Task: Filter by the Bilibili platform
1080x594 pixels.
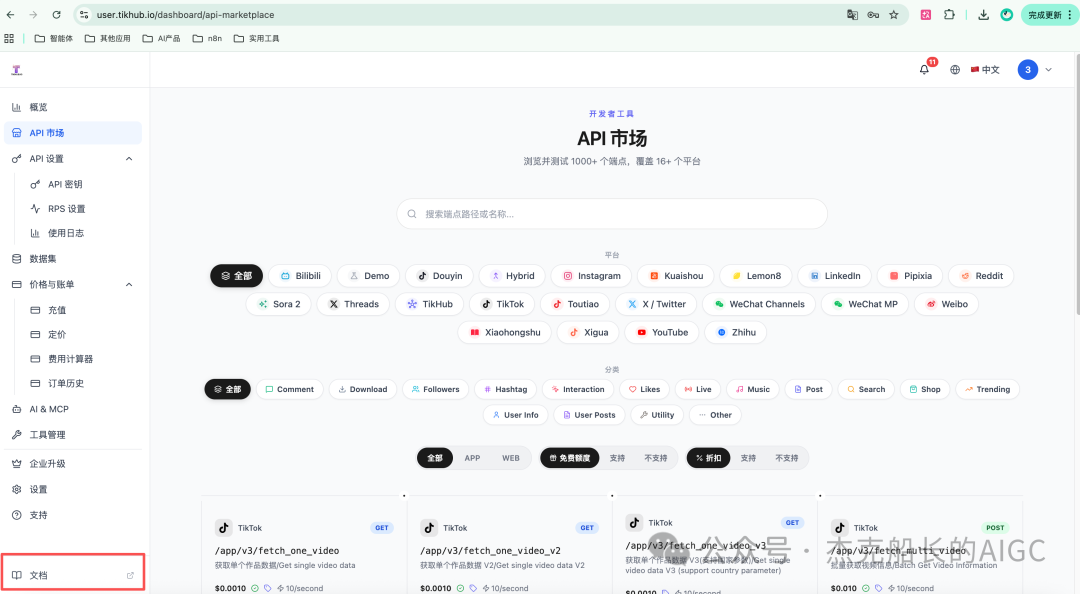Action: (x=300, y=276)
